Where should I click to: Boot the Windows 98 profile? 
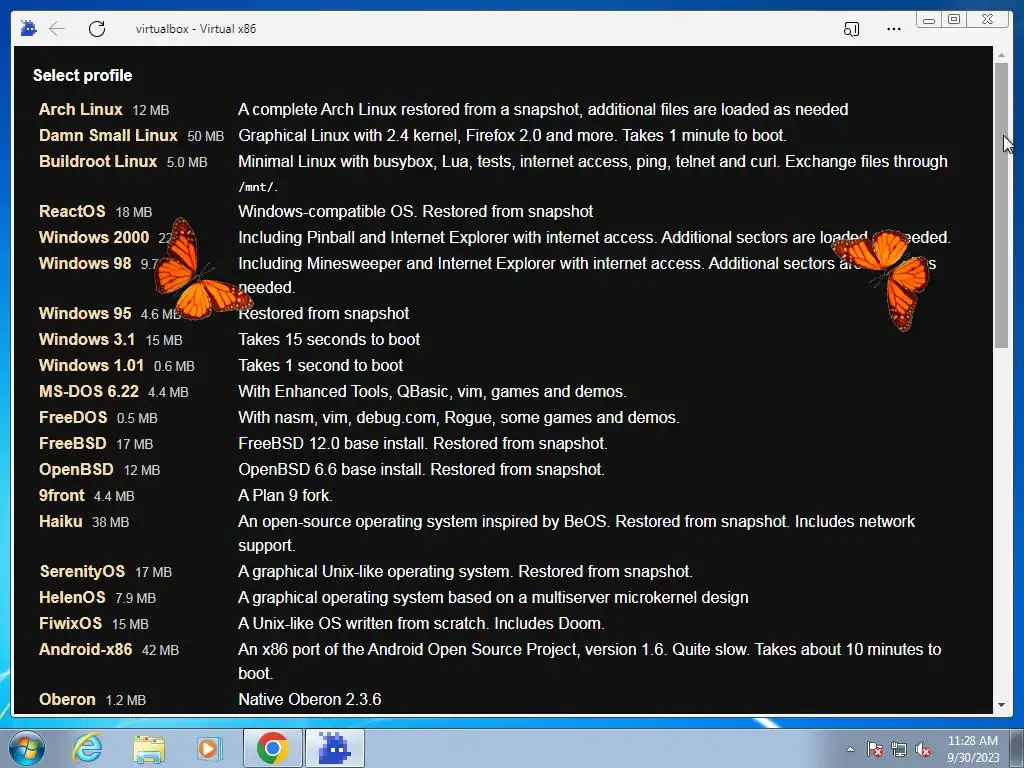pos(85,263)
